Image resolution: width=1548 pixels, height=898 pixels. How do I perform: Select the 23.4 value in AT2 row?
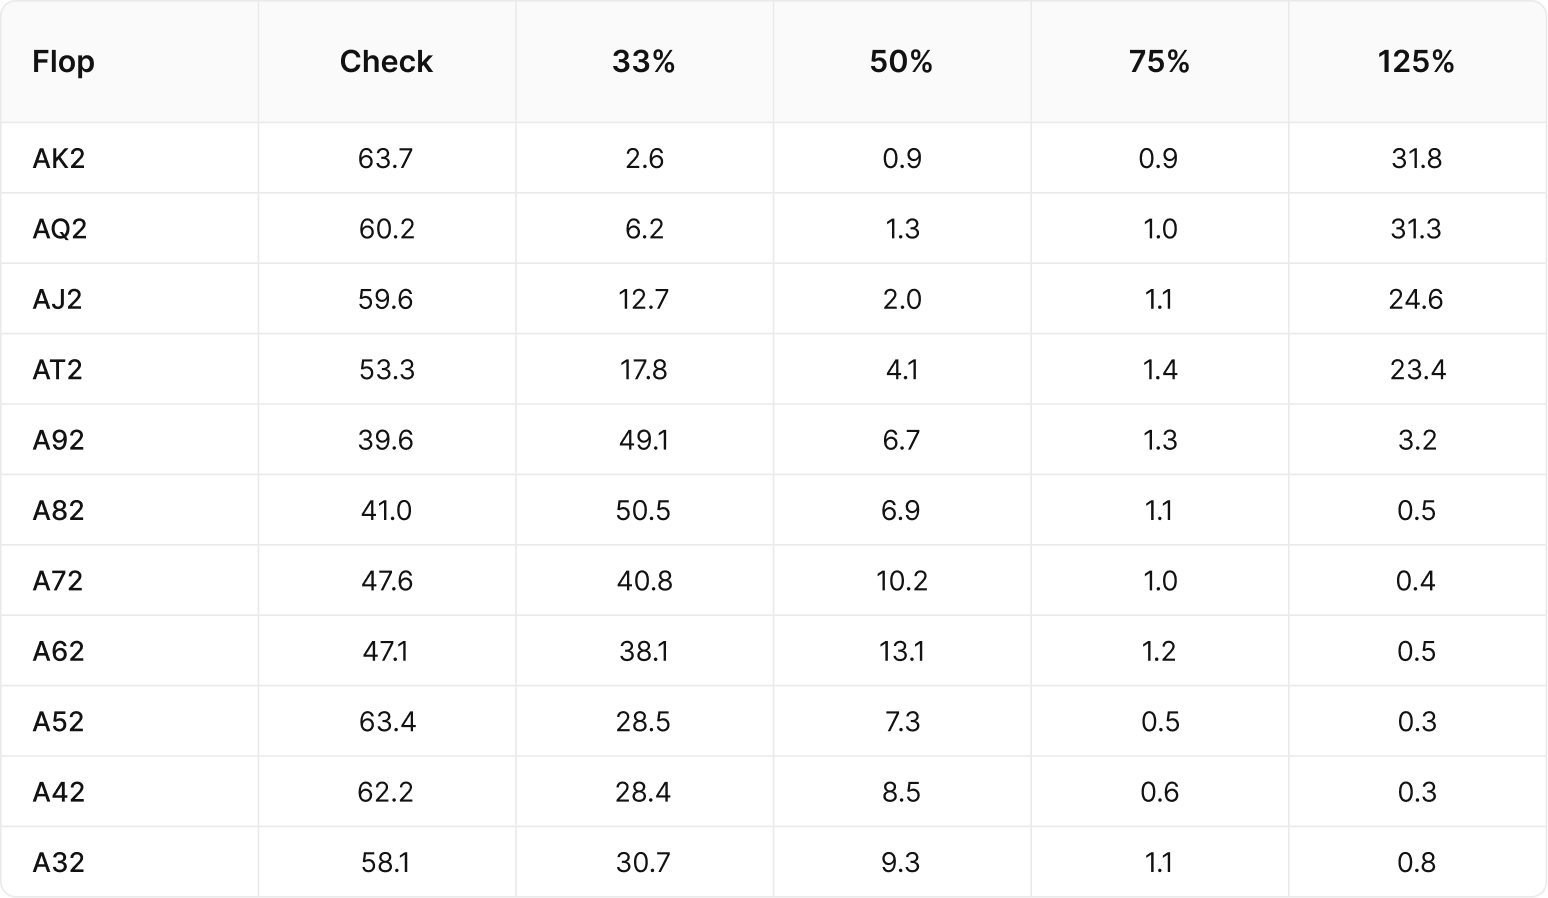[1416, 370]
